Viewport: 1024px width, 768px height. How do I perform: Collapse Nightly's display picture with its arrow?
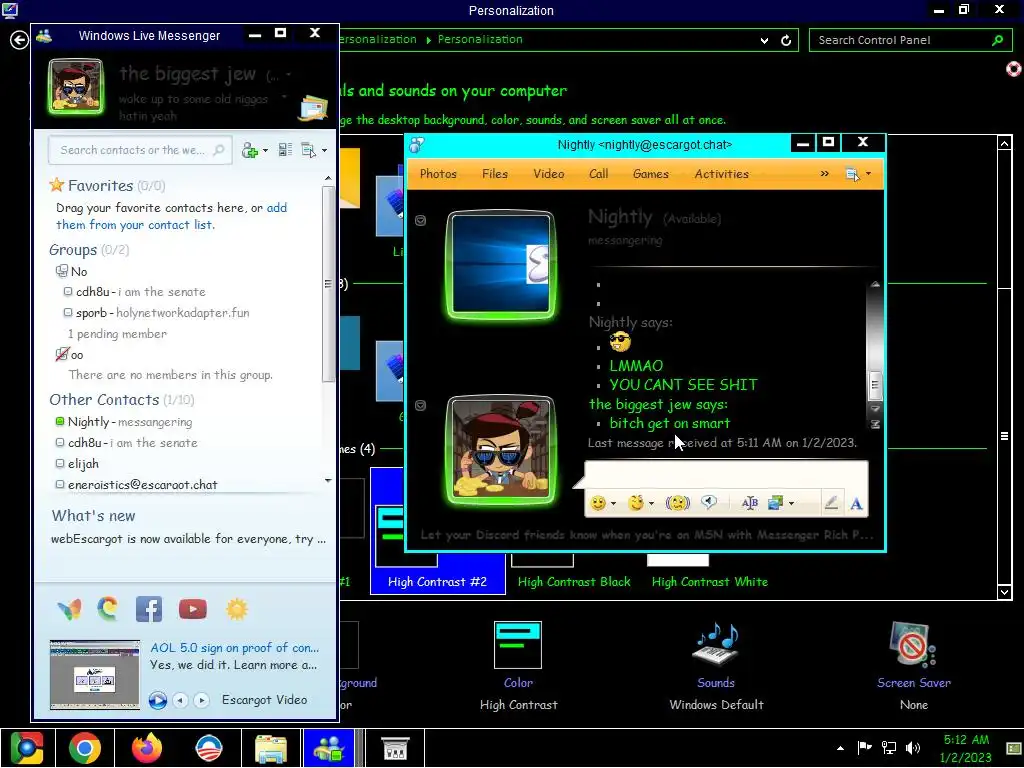tap(421, 220)
